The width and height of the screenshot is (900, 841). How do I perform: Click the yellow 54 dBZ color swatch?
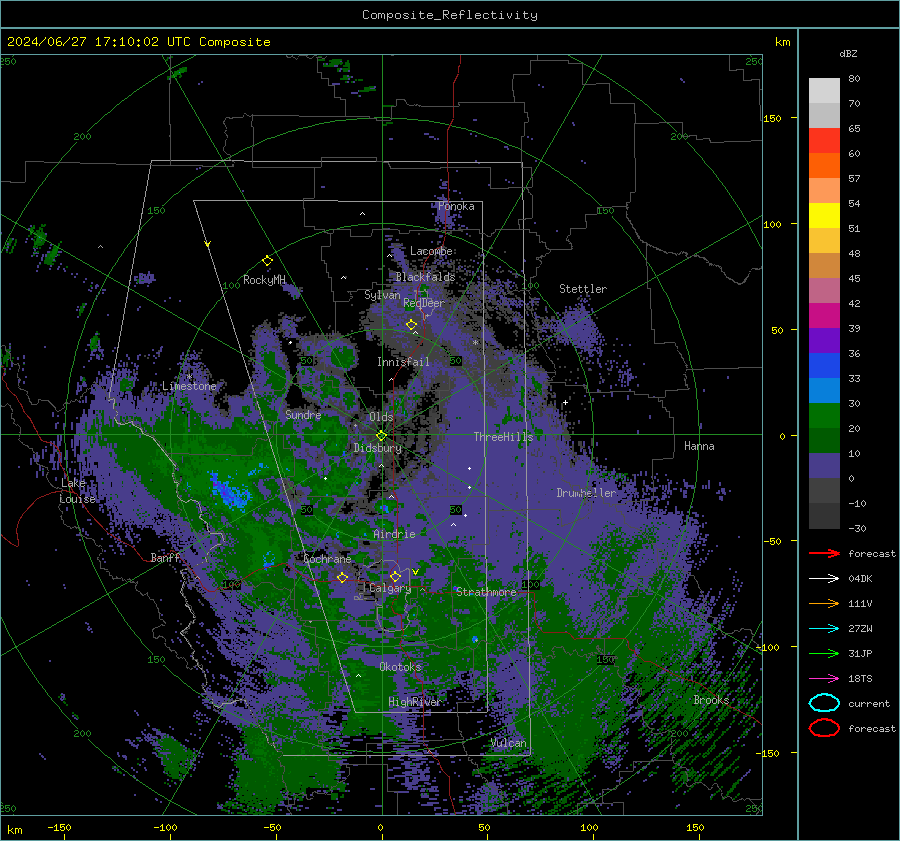point(824,216)
